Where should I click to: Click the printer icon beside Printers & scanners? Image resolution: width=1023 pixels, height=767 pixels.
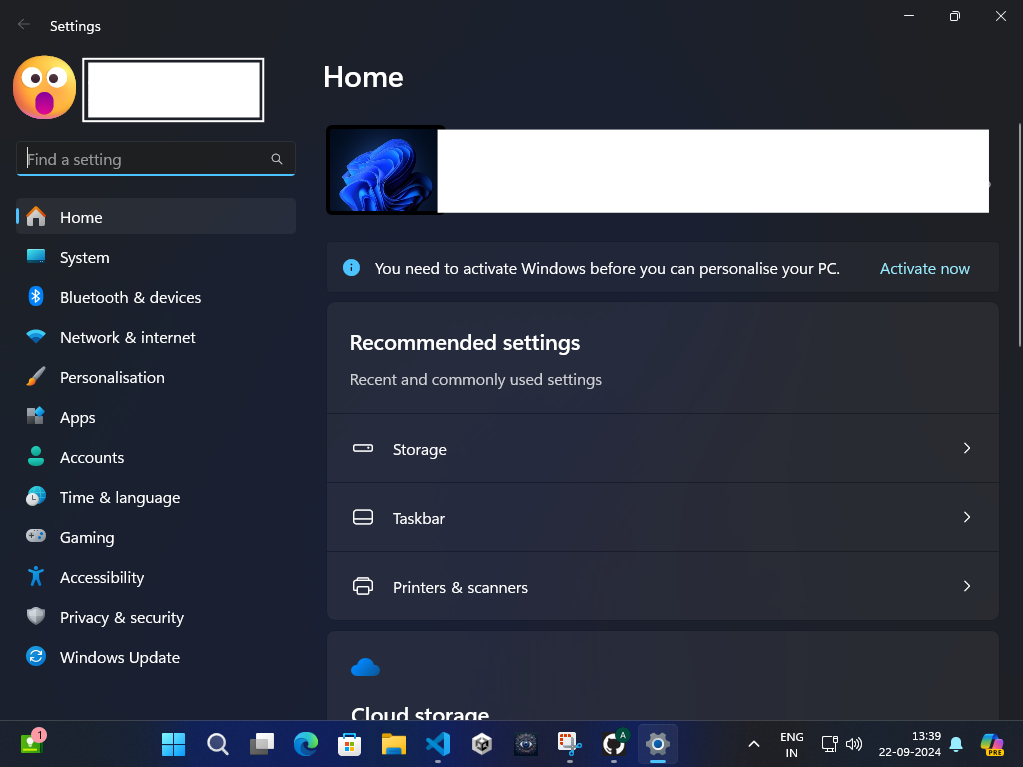pos(363,586)
